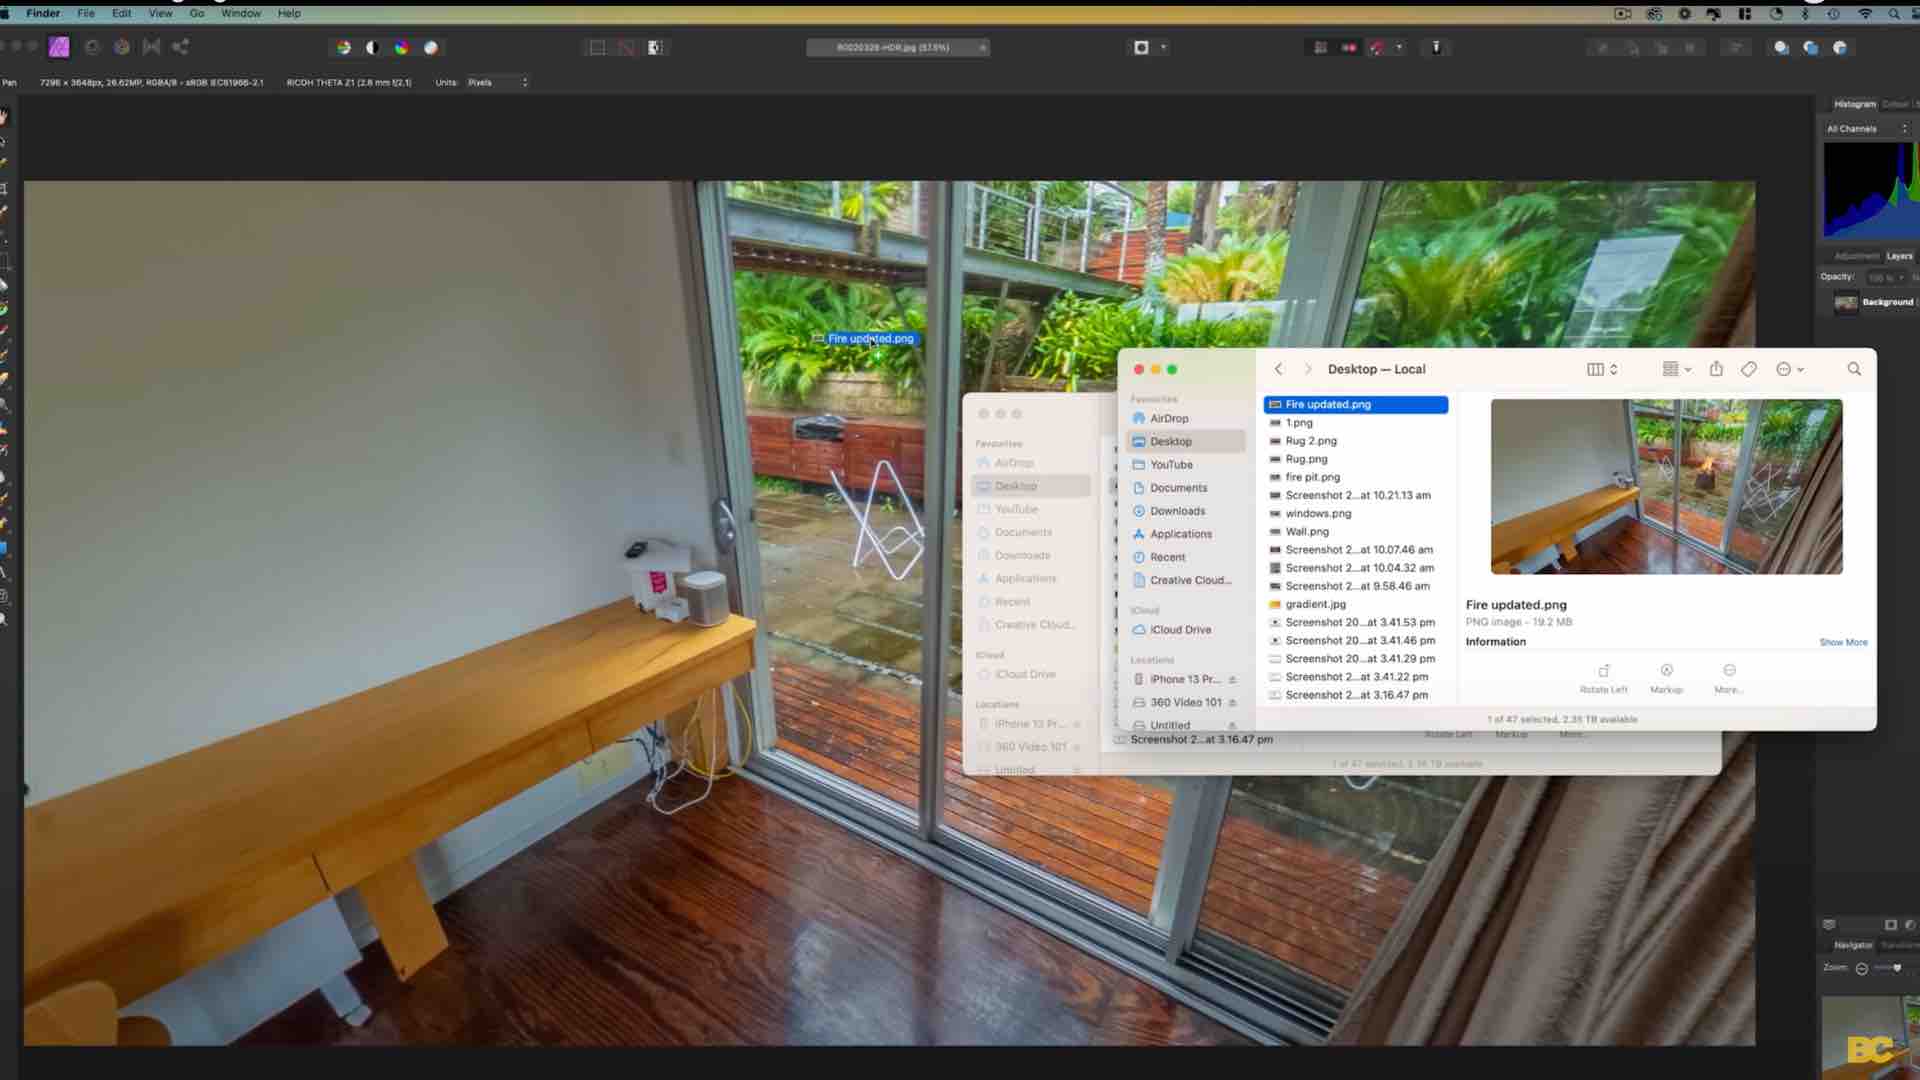
Task: Open the Window menu in menu bar
Action: [x=240, y=13]
